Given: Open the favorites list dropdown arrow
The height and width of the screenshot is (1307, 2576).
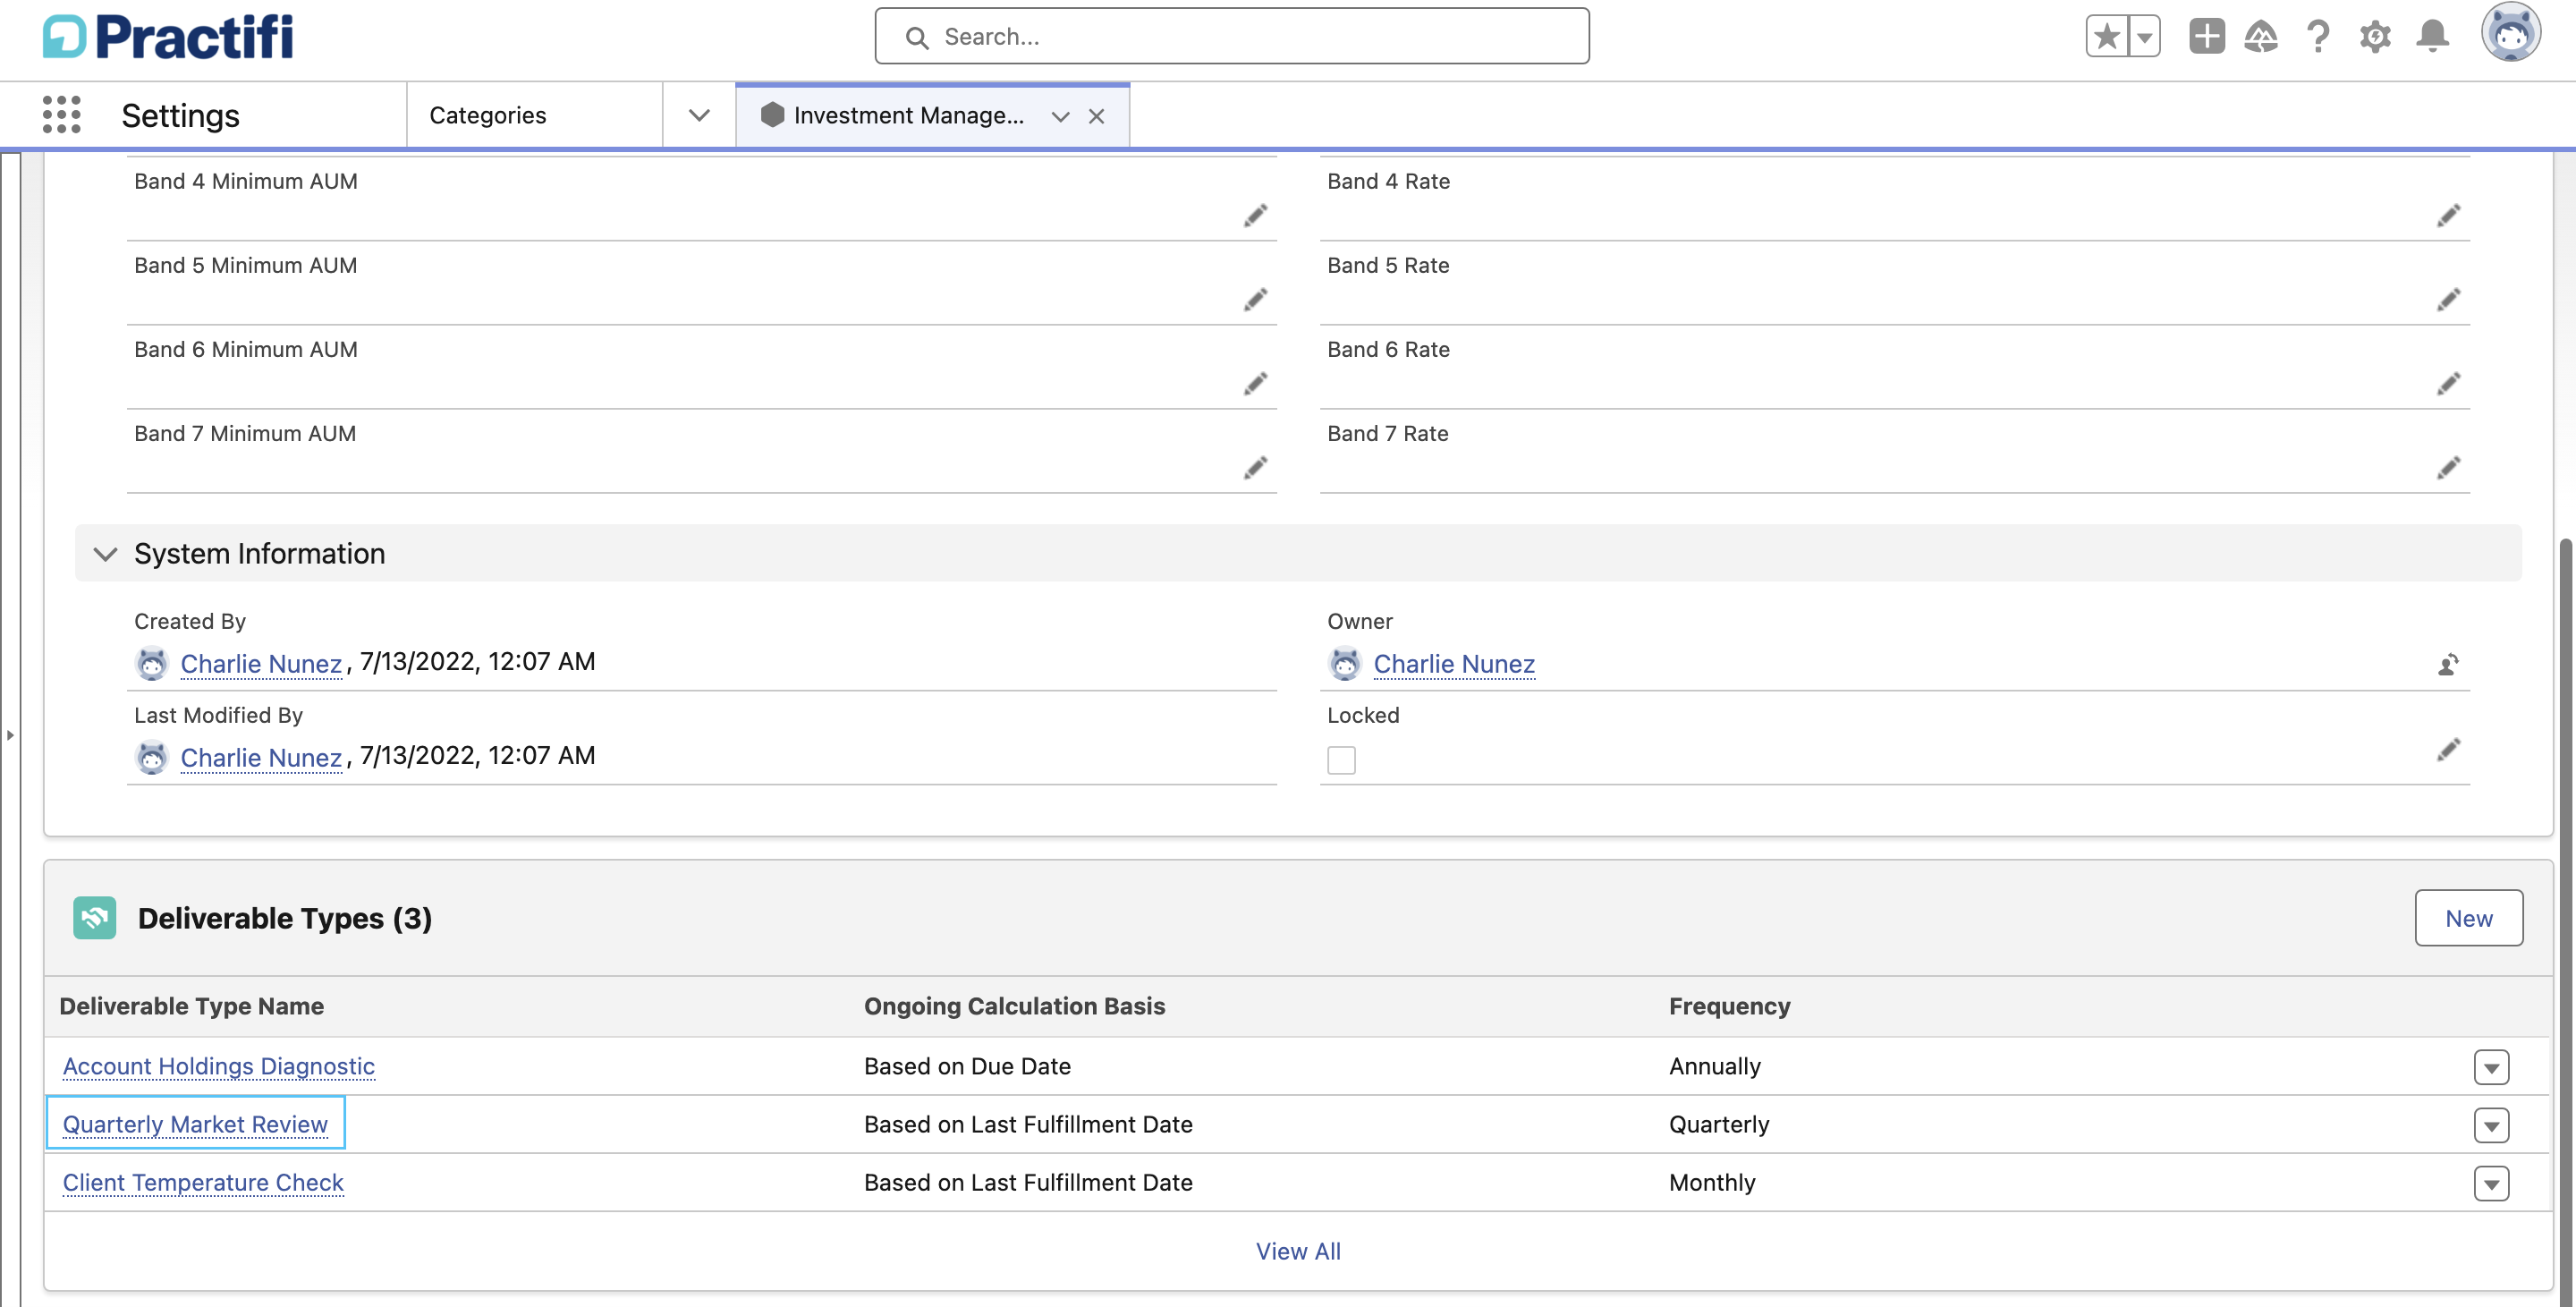Looking at the screenshot, I should (2144, 37).
